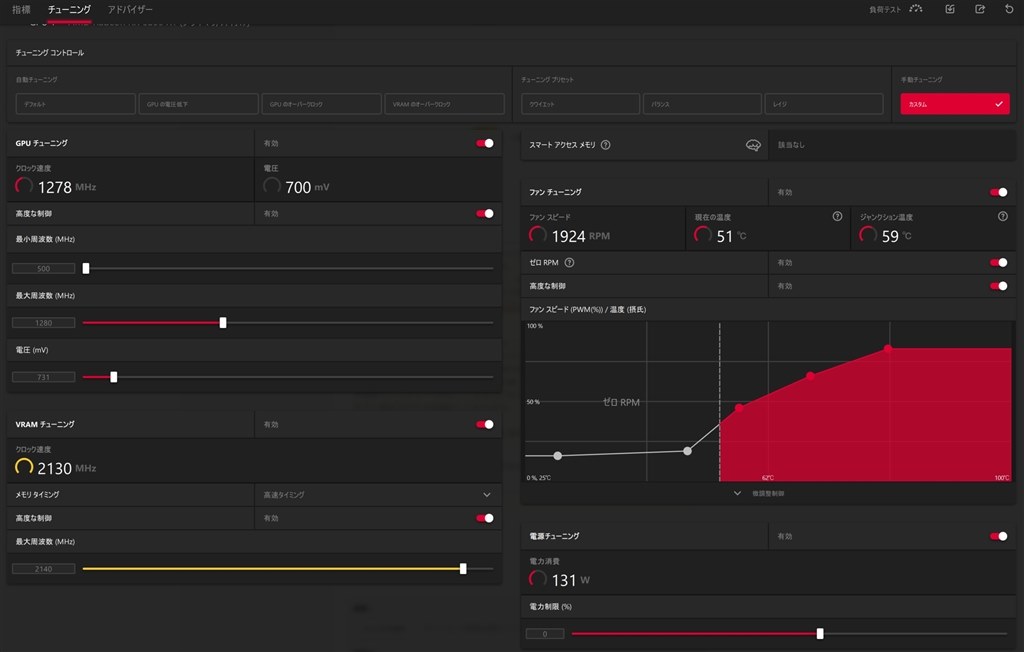Turn off the ゼロ RPM toggle
Screen dimensions: 1024x652
point(998,262)
